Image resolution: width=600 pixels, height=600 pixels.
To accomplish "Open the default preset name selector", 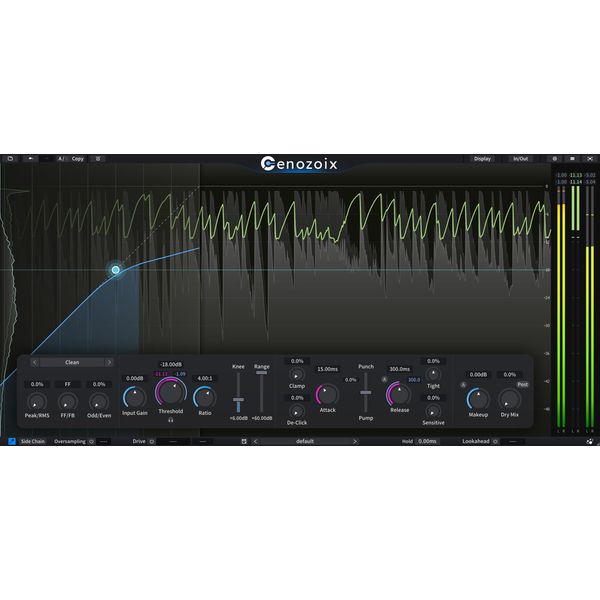I will (305, 441).
